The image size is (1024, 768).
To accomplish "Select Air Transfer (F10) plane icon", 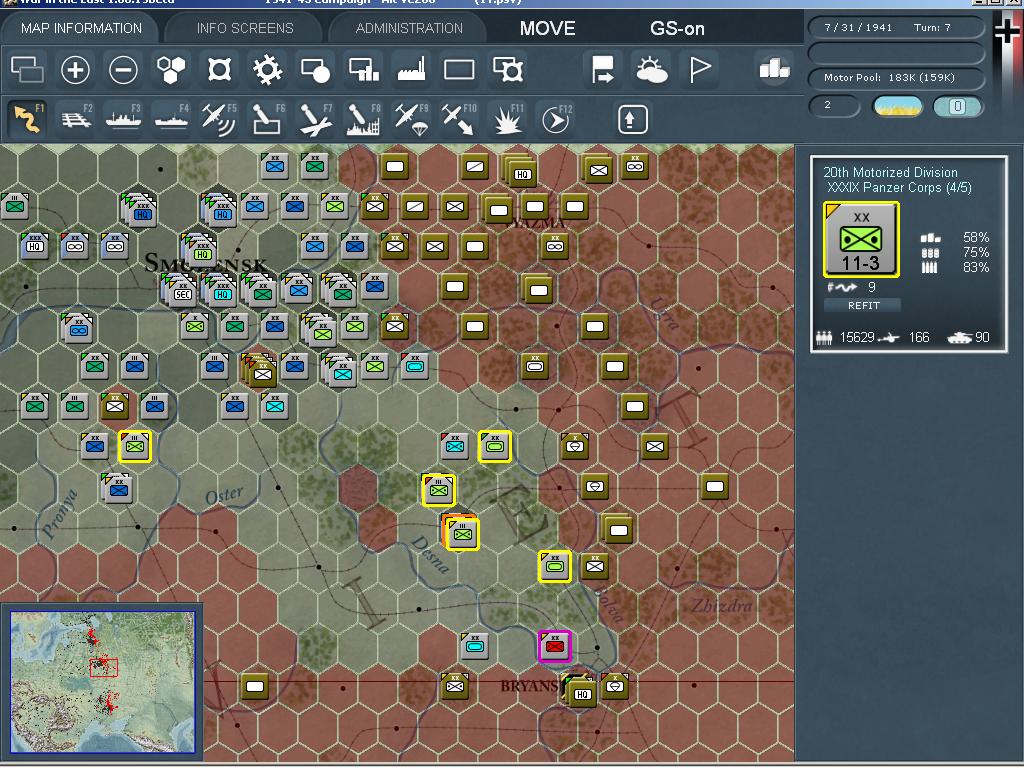I will click(459, 119).
